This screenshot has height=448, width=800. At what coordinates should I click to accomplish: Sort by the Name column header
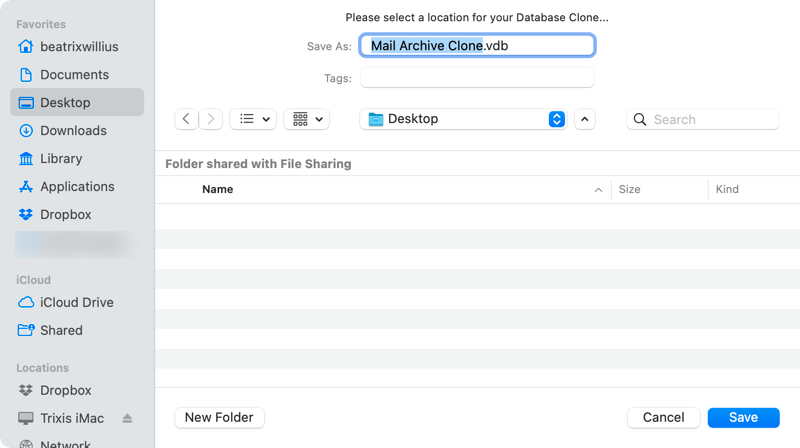217,189
